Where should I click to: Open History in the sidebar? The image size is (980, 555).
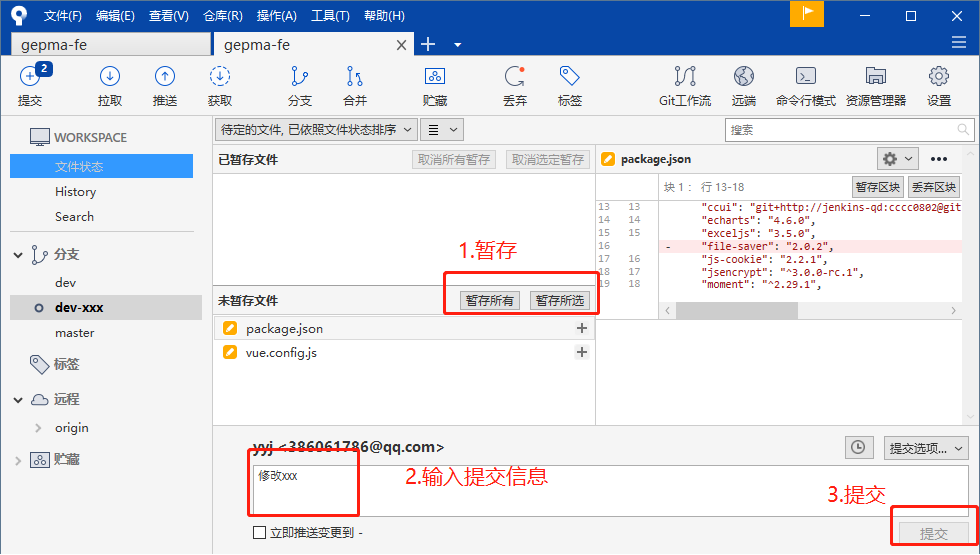tap(76, 192)
